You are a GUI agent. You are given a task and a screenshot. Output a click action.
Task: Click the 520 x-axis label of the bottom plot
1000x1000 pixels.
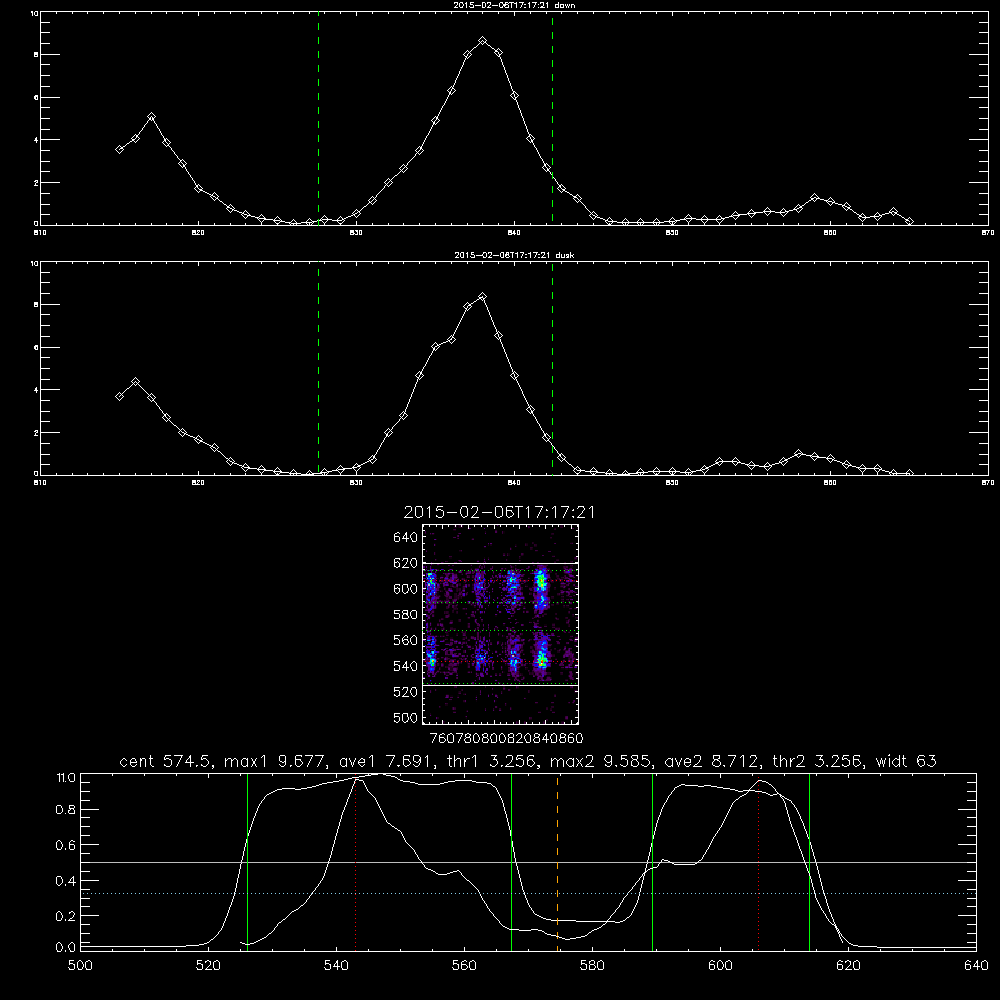tap(208, 966)
